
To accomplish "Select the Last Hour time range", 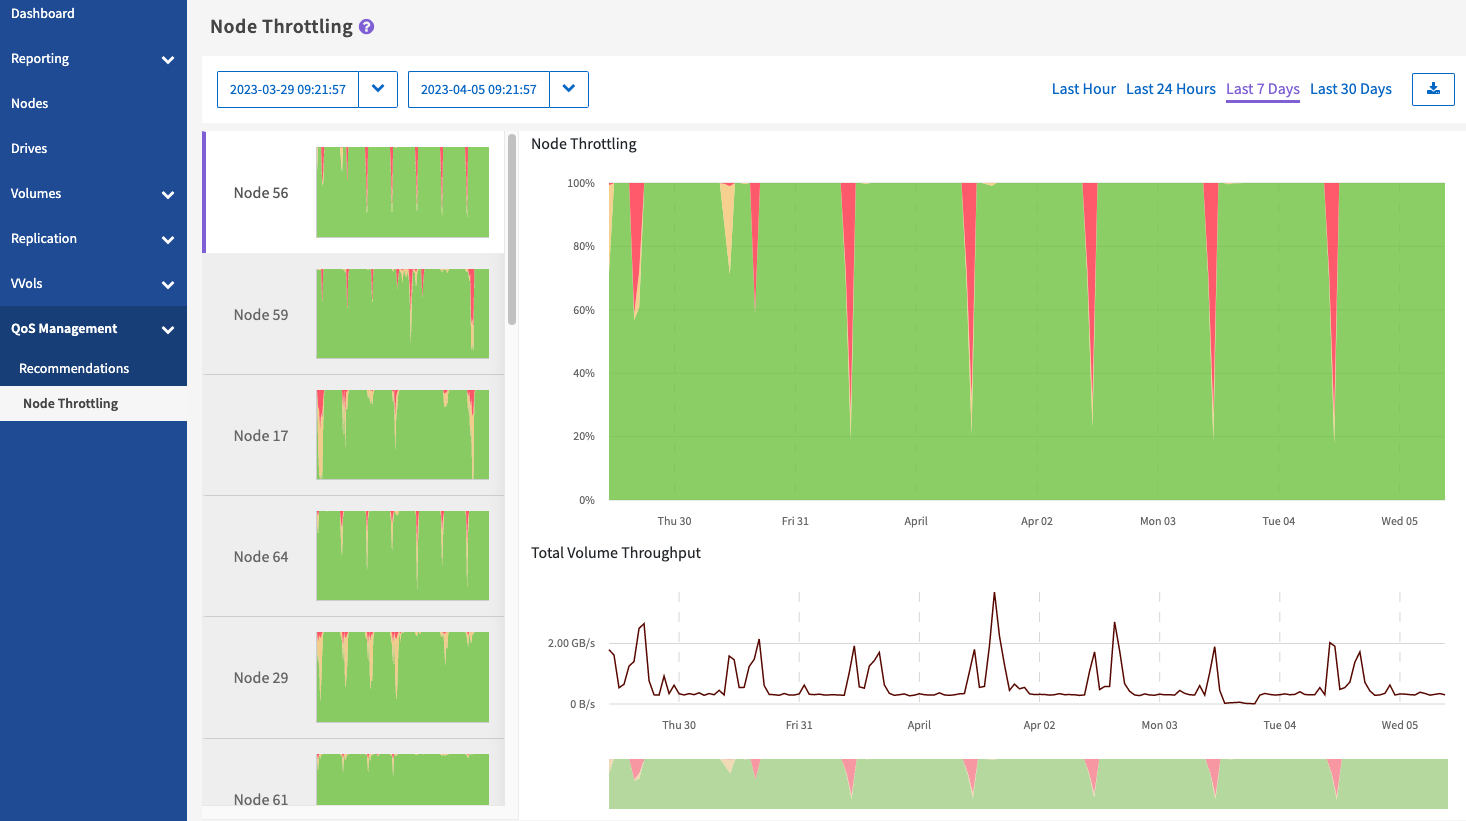I will click(1083, 89).
